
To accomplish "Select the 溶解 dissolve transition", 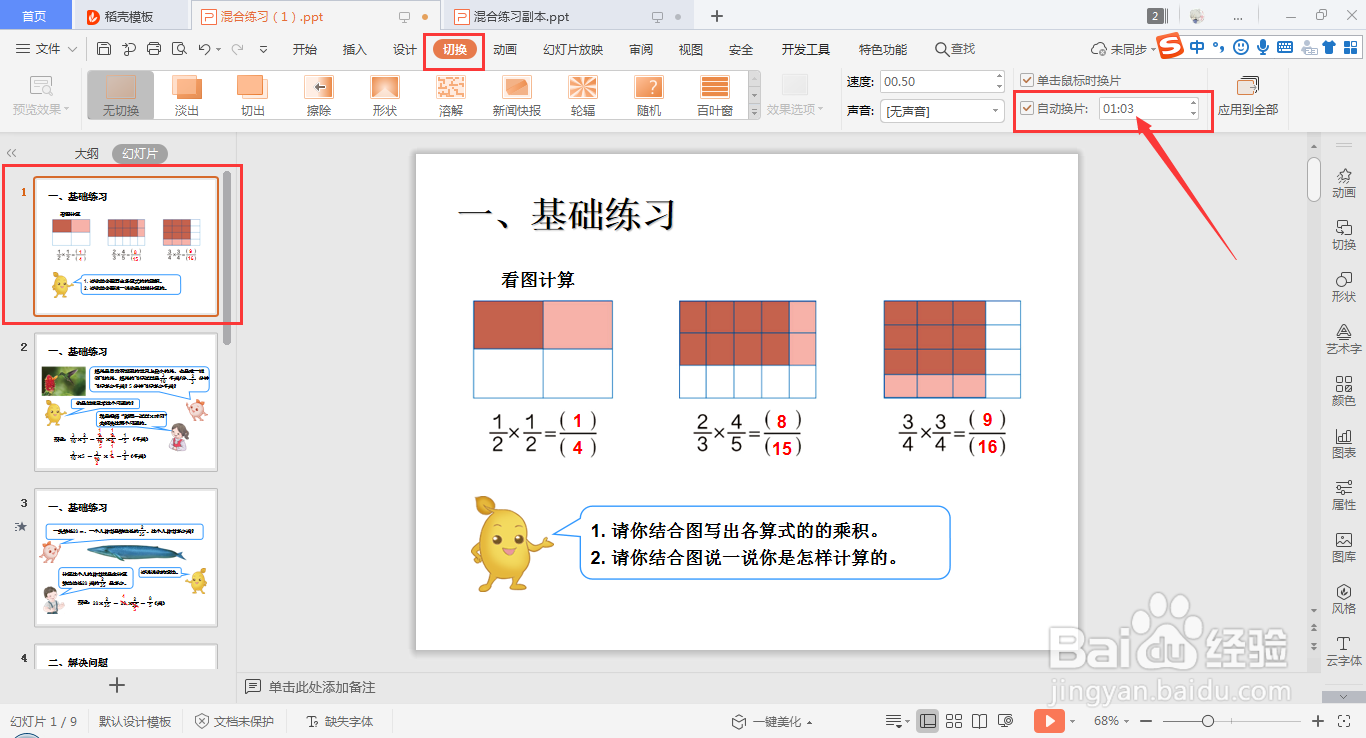I will (451, 96).
